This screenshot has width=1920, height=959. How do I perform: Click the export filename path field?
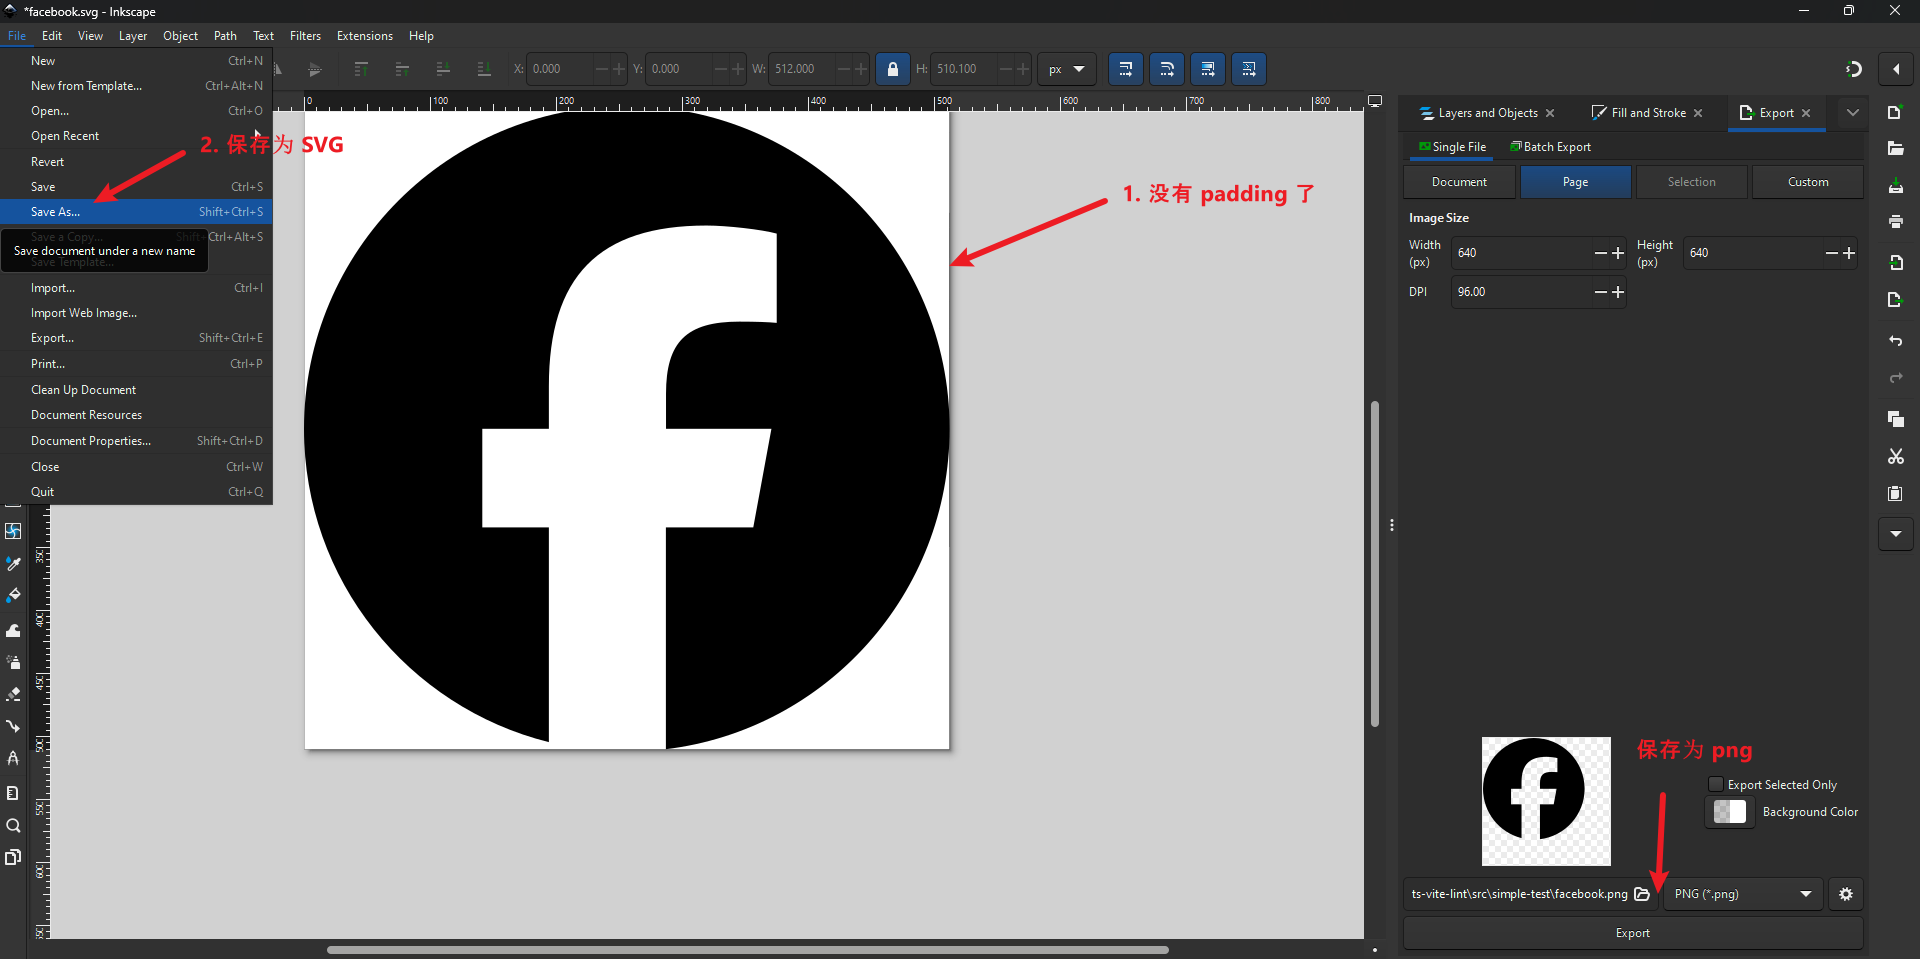point(1519,894)
